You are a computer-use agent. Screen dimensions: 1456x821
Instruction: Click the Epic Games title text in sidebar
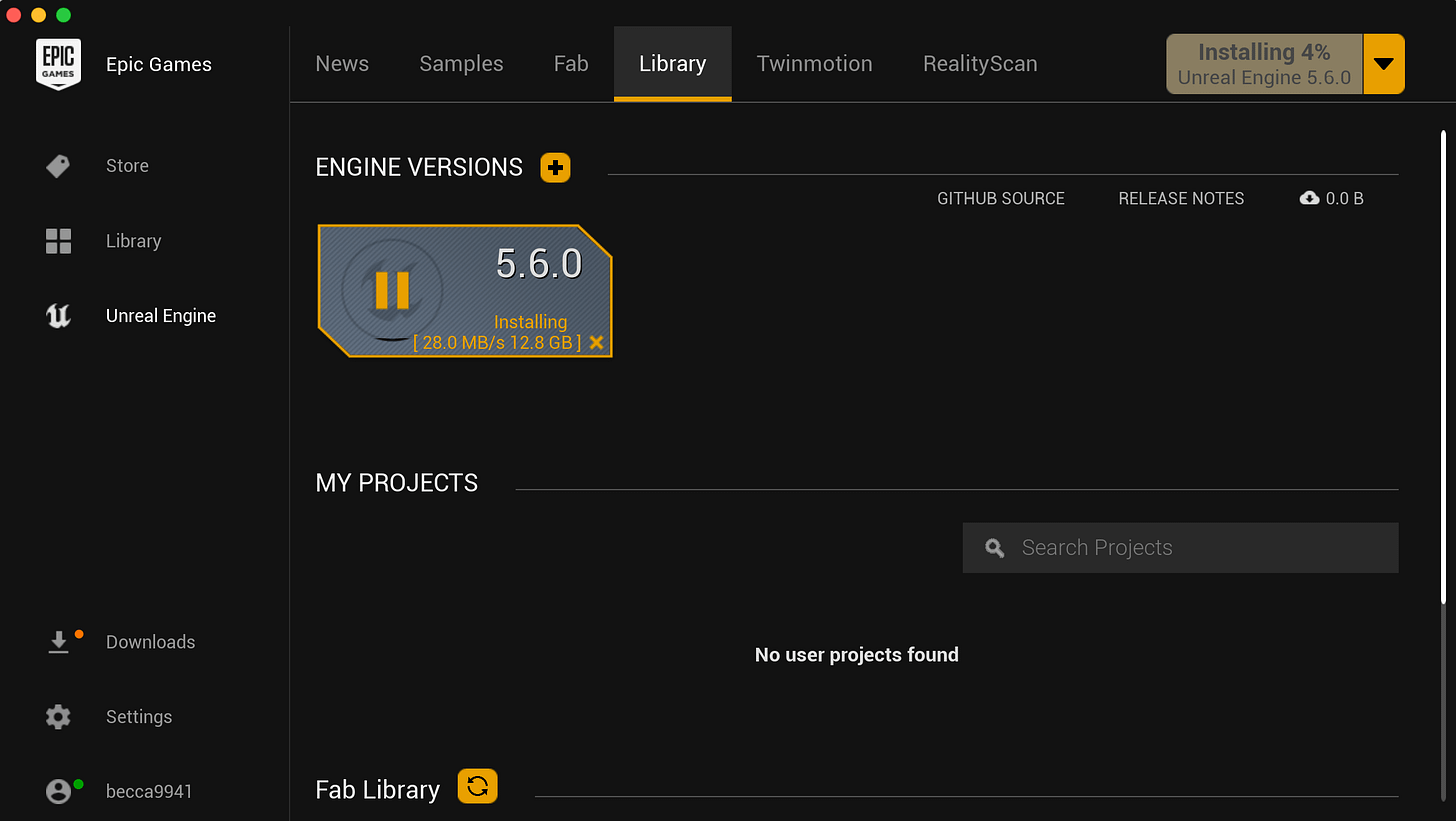coord(159,64)
